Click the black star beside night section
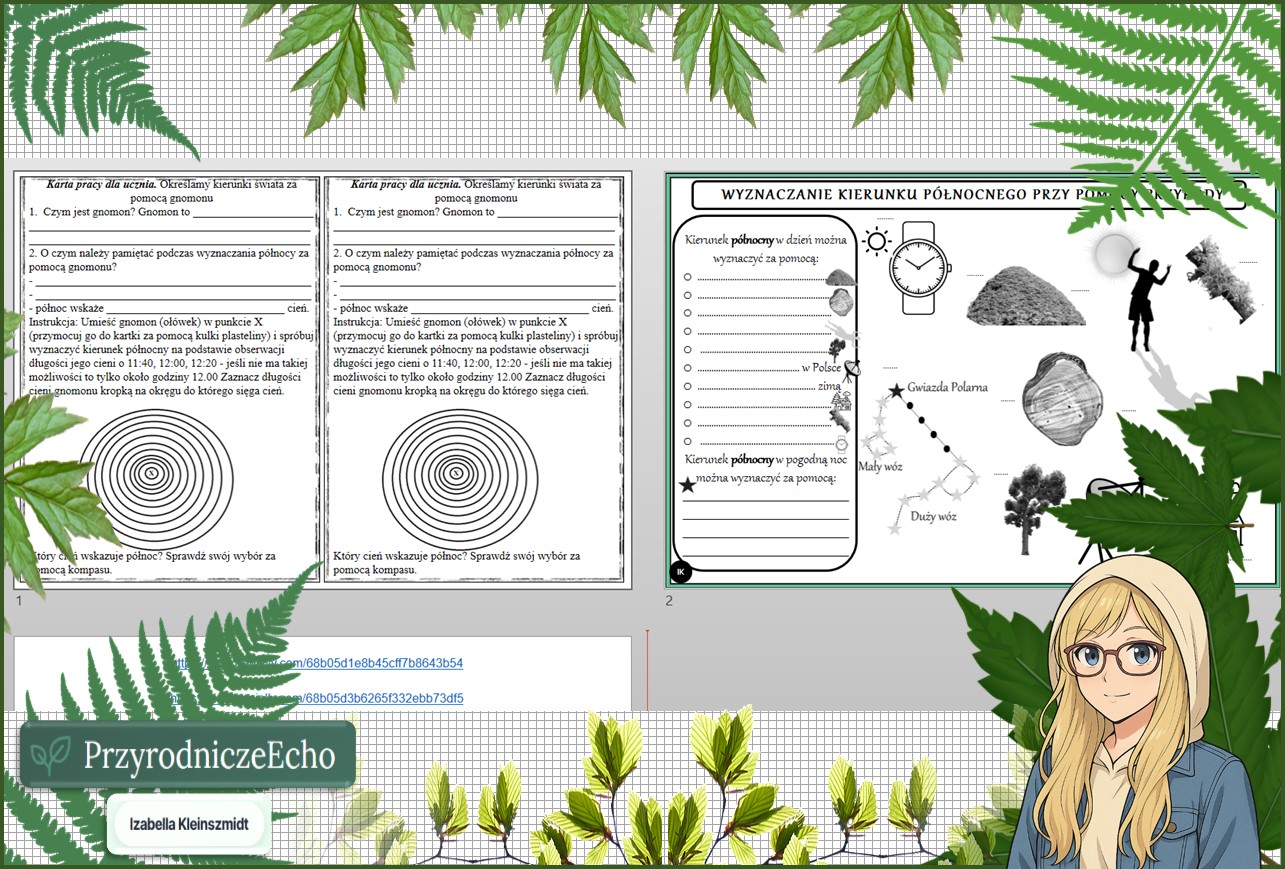1285x869 pixels. click(687, 486)
